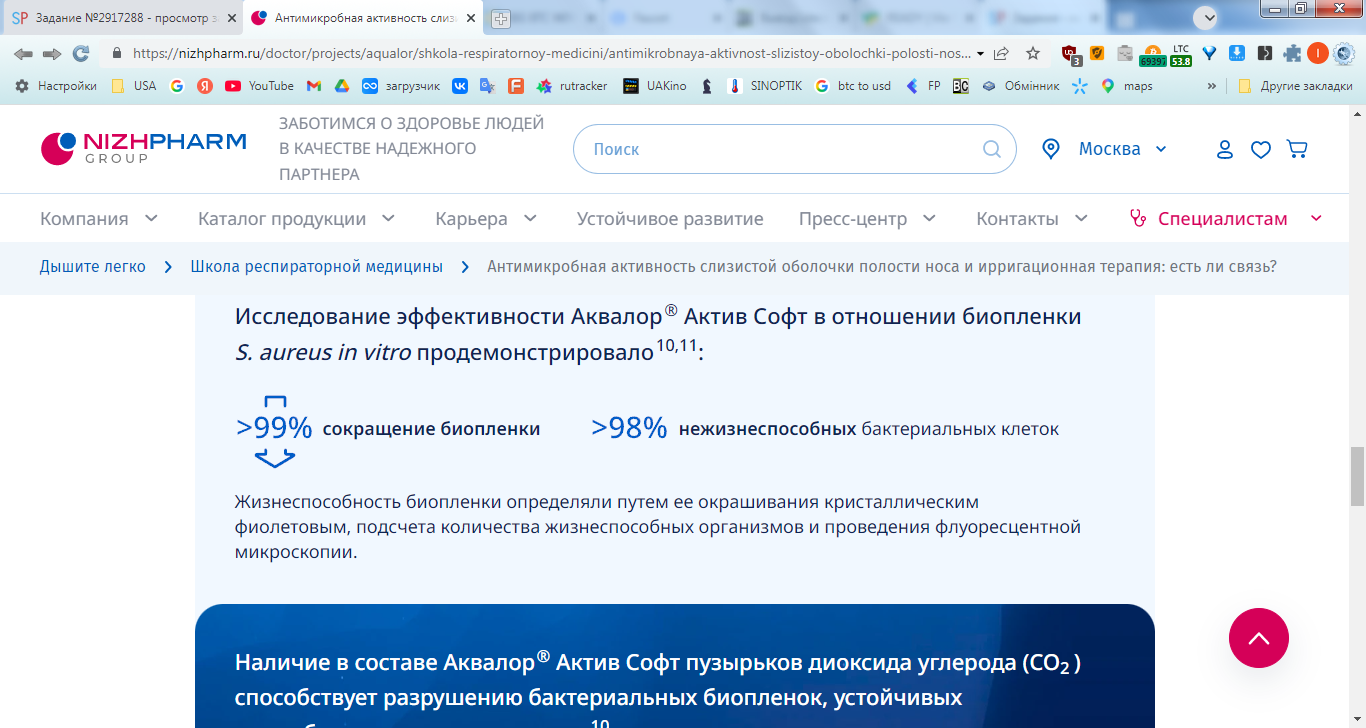The image size is (1366, 728).
Task: Open the uBlock Origin extension icon
Action: coord(1071,54)
